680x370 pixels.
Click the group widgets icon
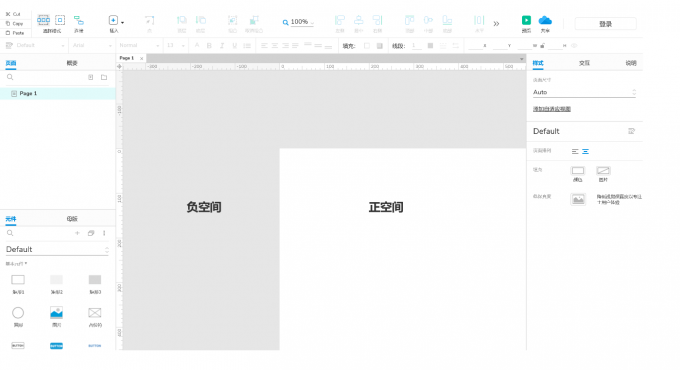click(232, 20)
